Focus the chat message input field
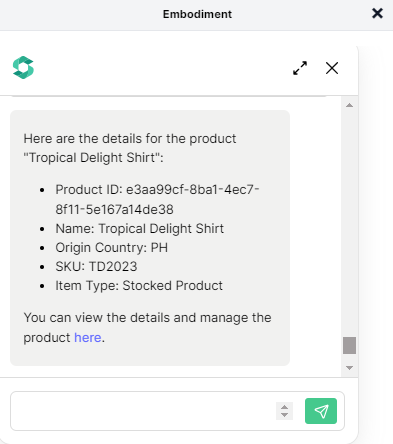393x444 pixels. 143,411
